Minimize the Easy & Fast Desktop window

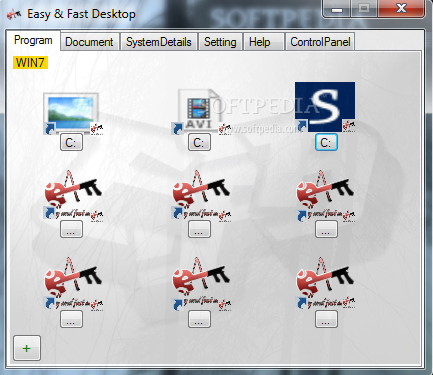pyautogui.click(x=337, y=9)
